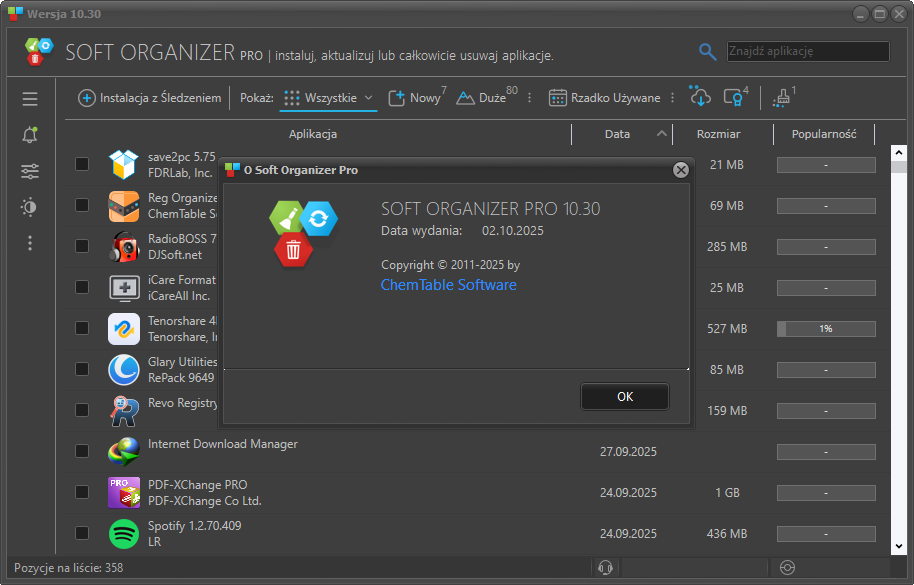Open options dots after Duże filter

pos(529,98)
